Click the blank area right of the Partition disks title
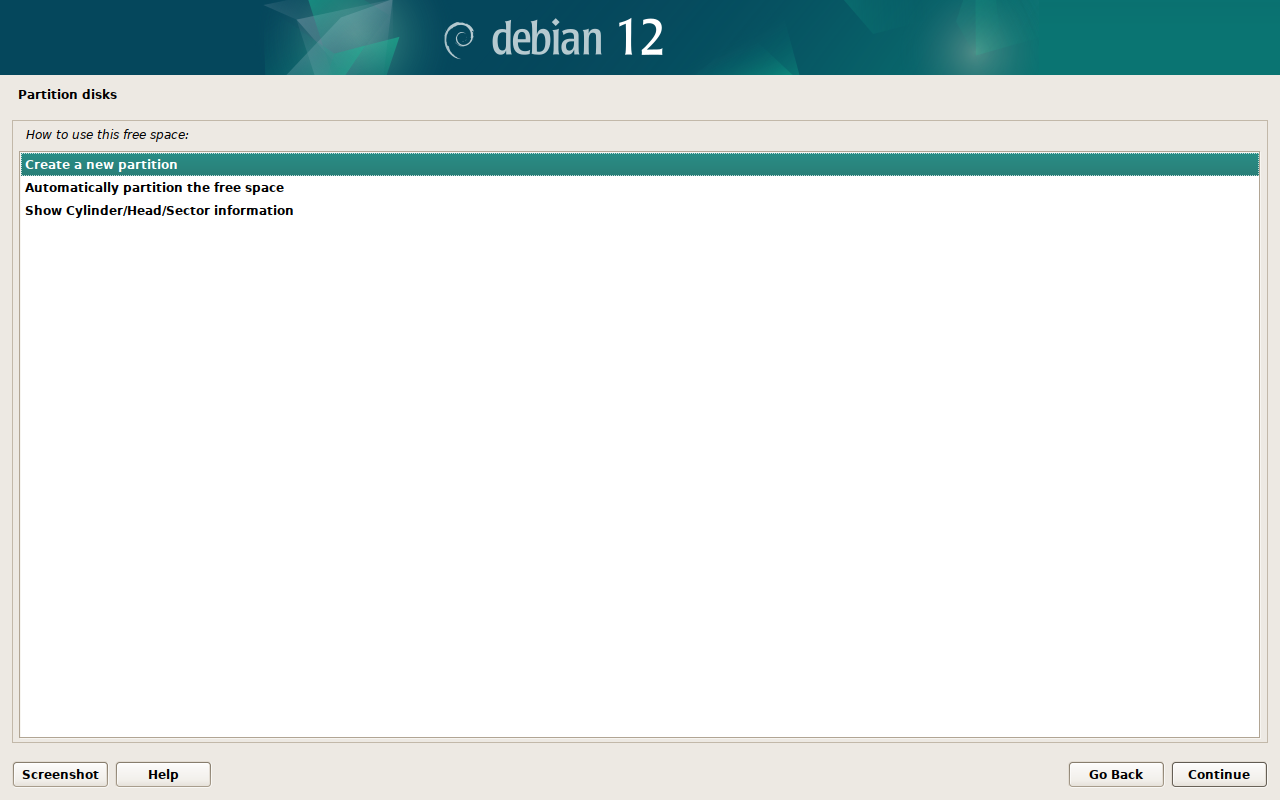Image resolution: width=1280 pixels, height=800 pixels. tap(700, 95)
